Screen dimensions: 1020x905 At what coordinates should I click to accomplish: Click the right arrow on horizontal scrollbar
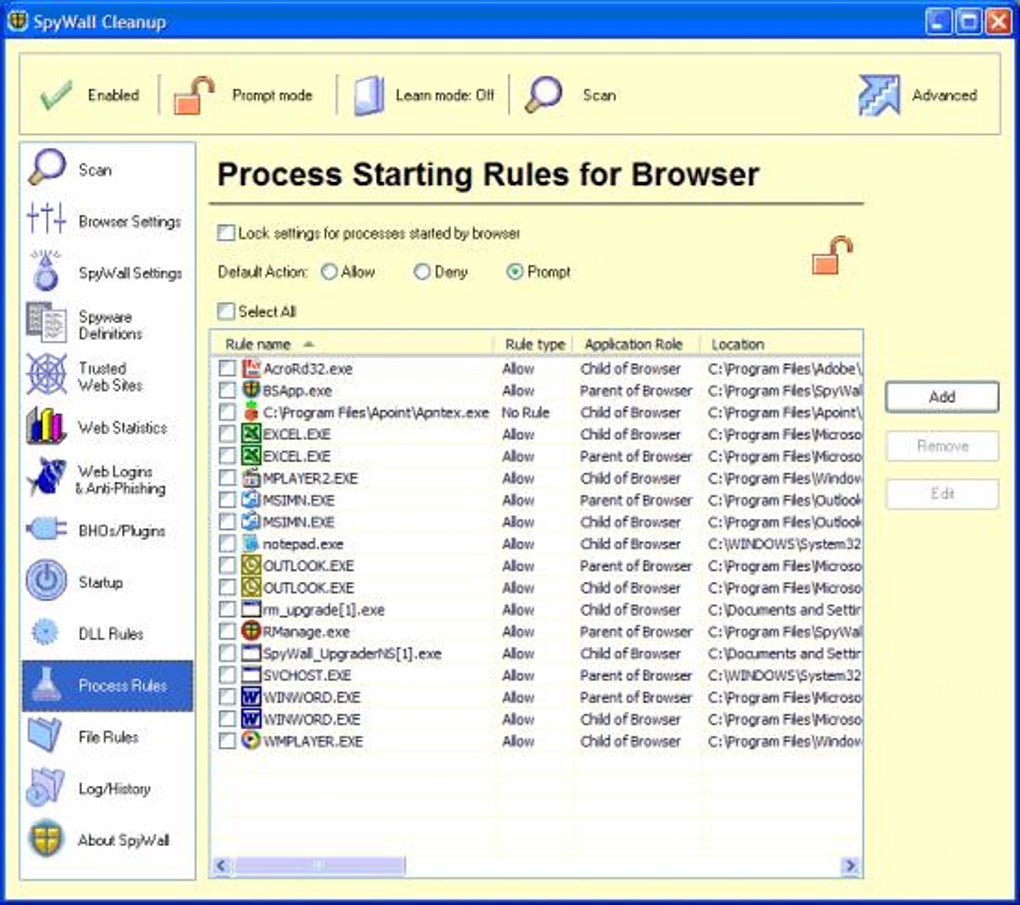[x=851, y=866]
